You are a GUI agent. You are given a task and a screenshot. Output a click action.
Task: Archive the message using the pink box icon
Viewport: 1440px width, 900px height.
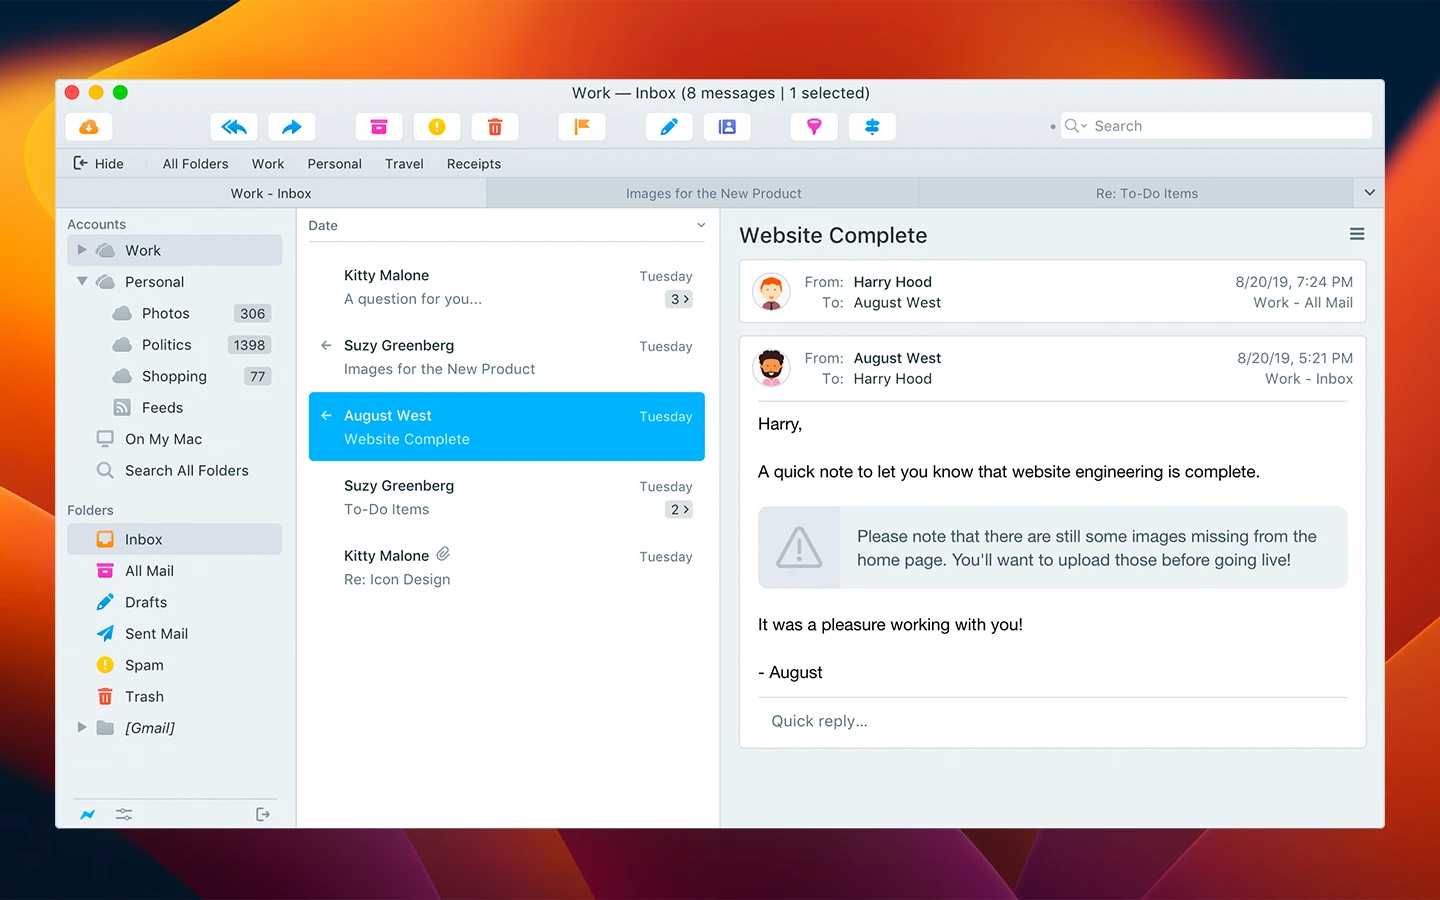379,127
